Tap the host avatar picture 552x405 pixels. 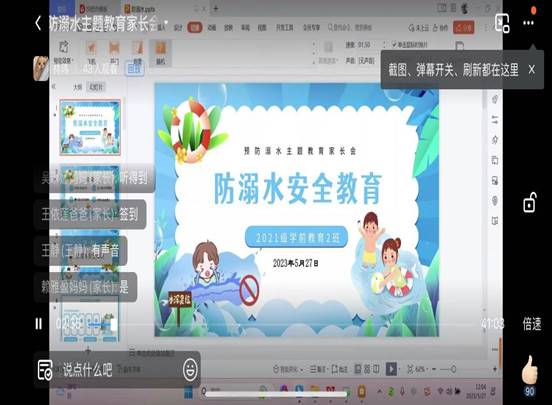click(x=41, y=68)
